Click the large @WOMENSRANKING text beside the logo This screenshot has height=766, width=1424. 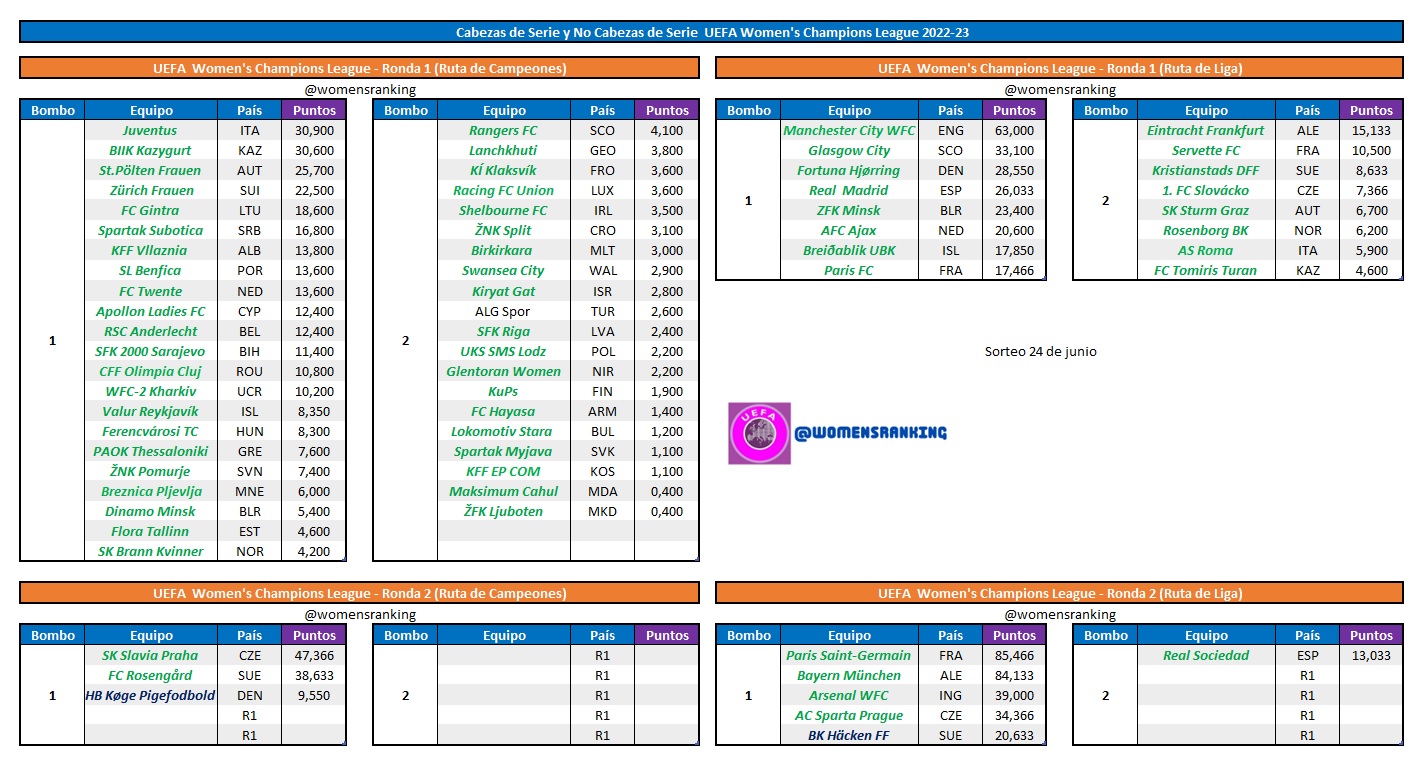point(870,433)
